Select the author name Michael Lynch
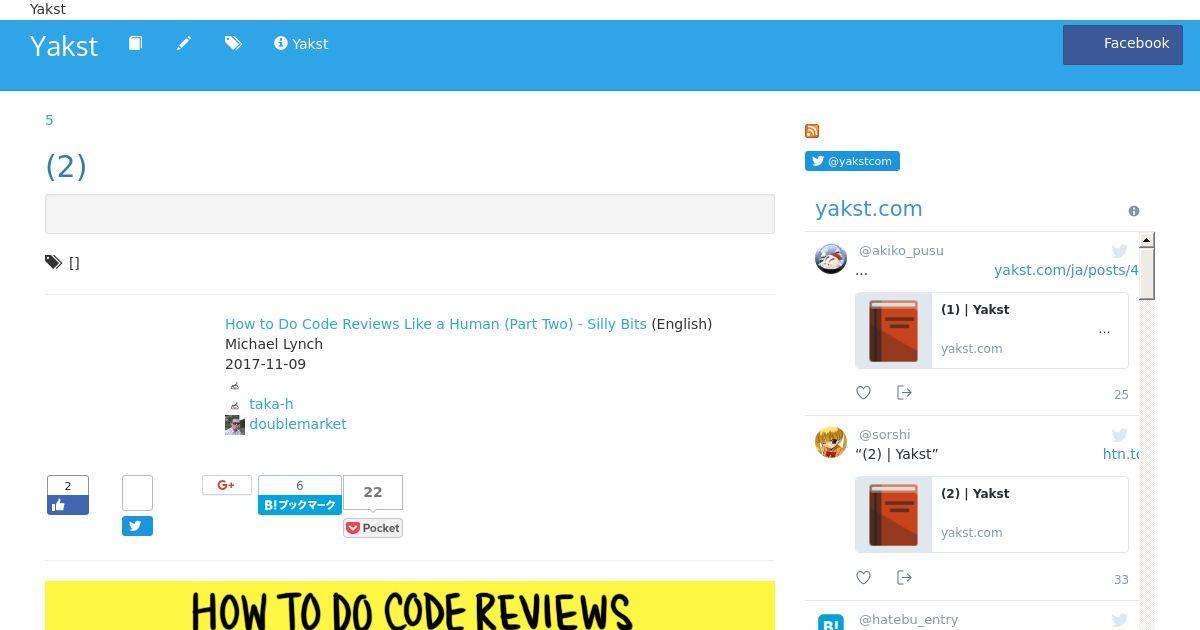This screenshot has height=630, width=1200. pyautogui.click(x=274, y=344)
